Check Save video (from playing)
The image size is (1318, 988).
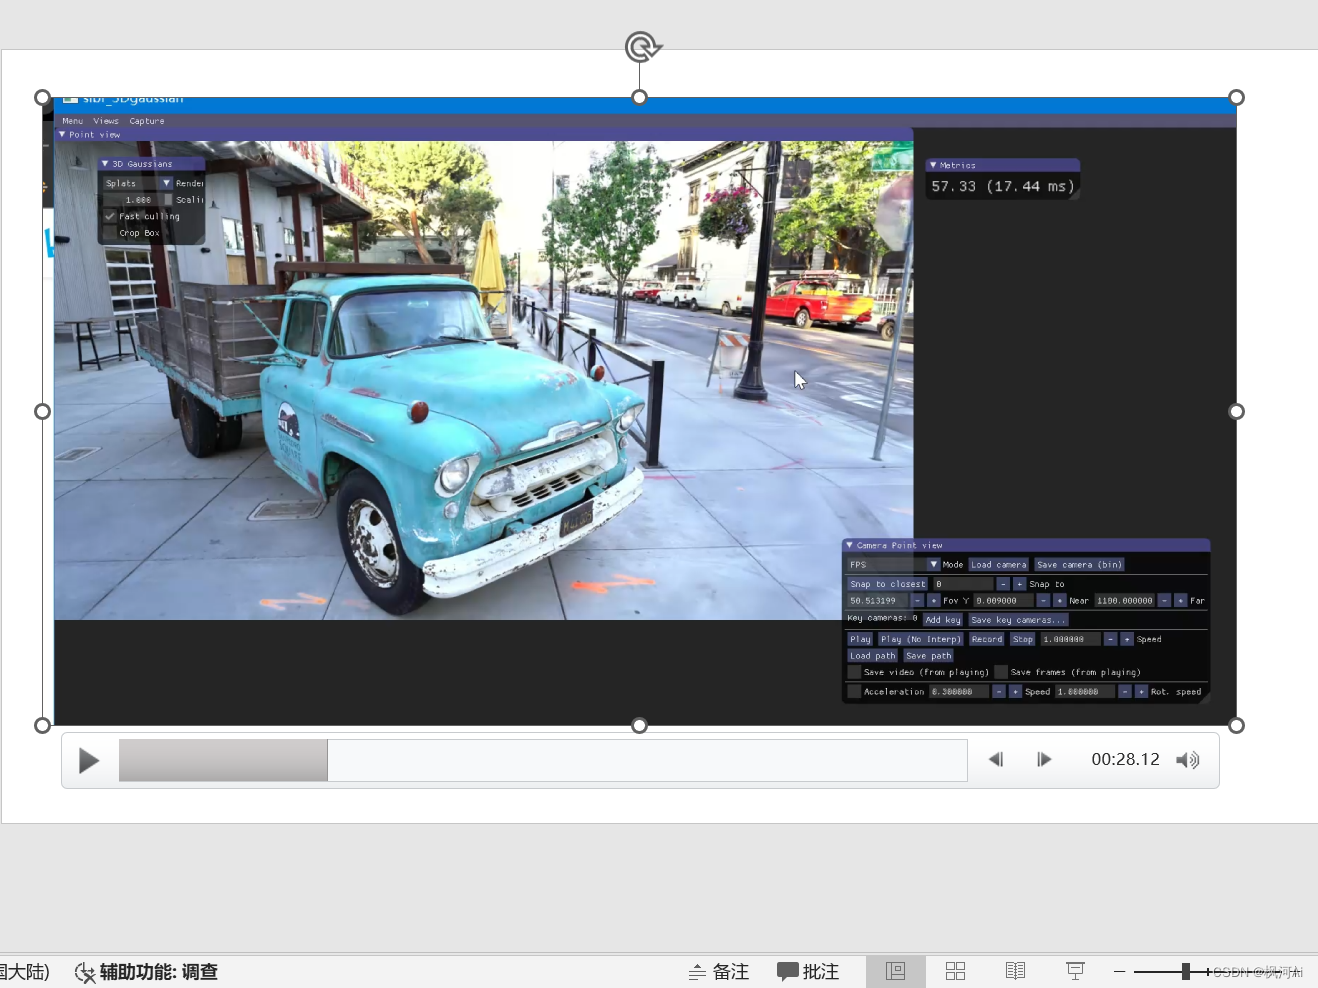(855, 671)
